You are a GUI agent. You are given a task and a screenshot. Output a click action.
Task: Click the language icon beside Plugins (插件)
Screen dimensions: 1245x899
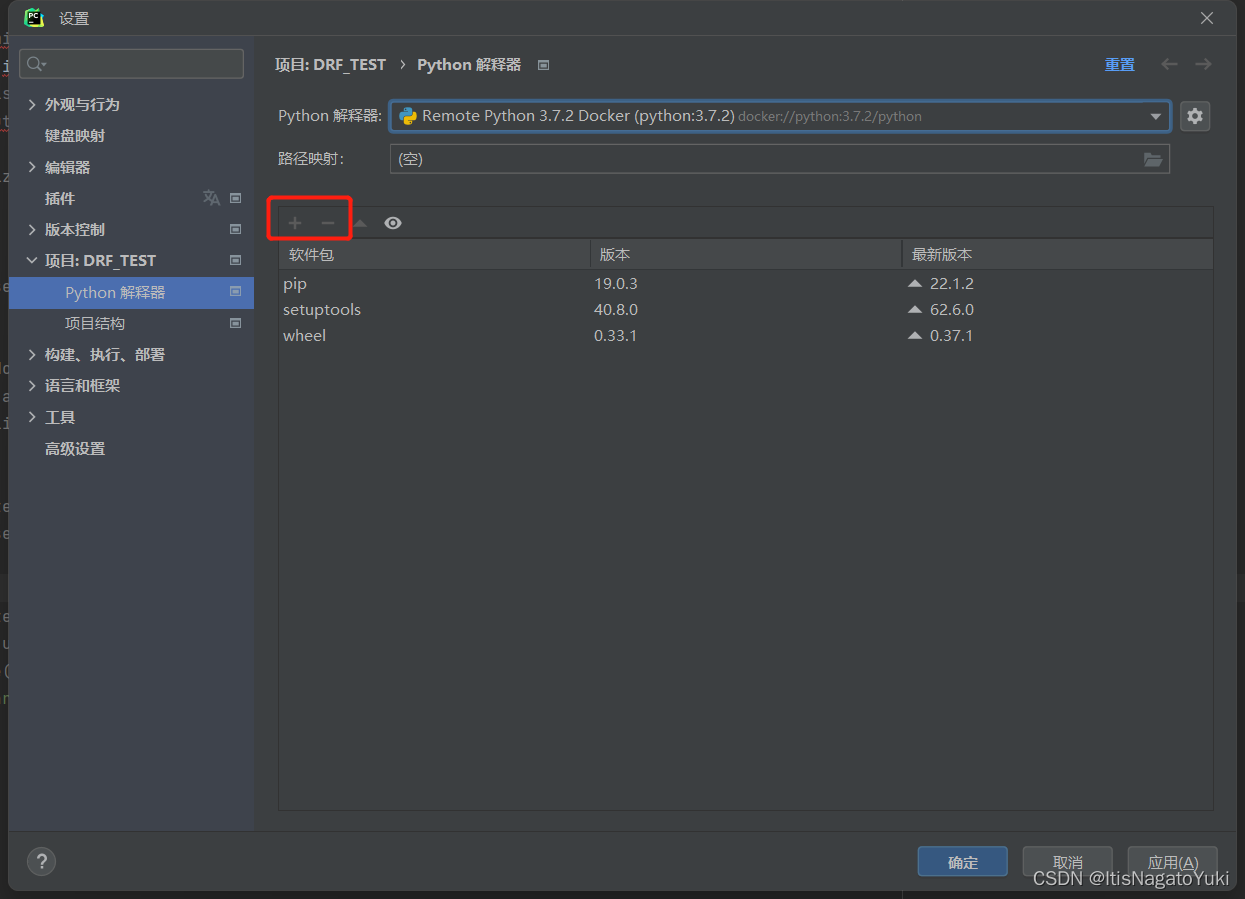click(x=211, y=198)
